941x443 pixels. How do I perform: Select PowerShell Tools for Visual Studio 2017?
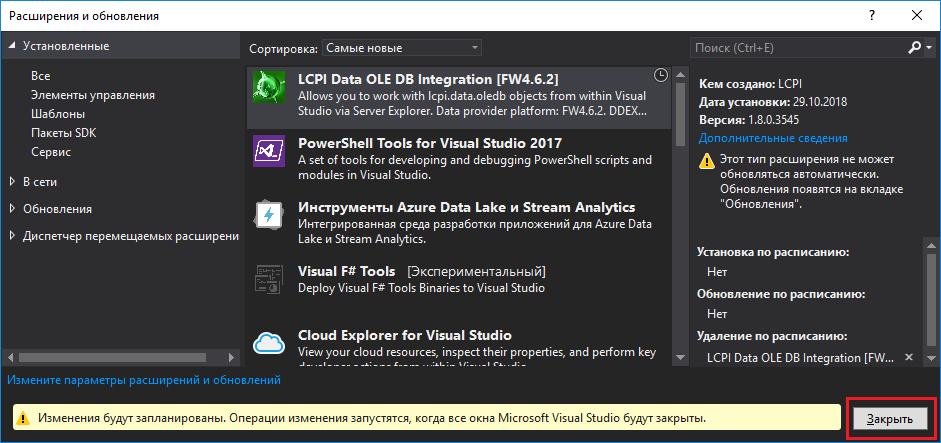pos(430,143)
